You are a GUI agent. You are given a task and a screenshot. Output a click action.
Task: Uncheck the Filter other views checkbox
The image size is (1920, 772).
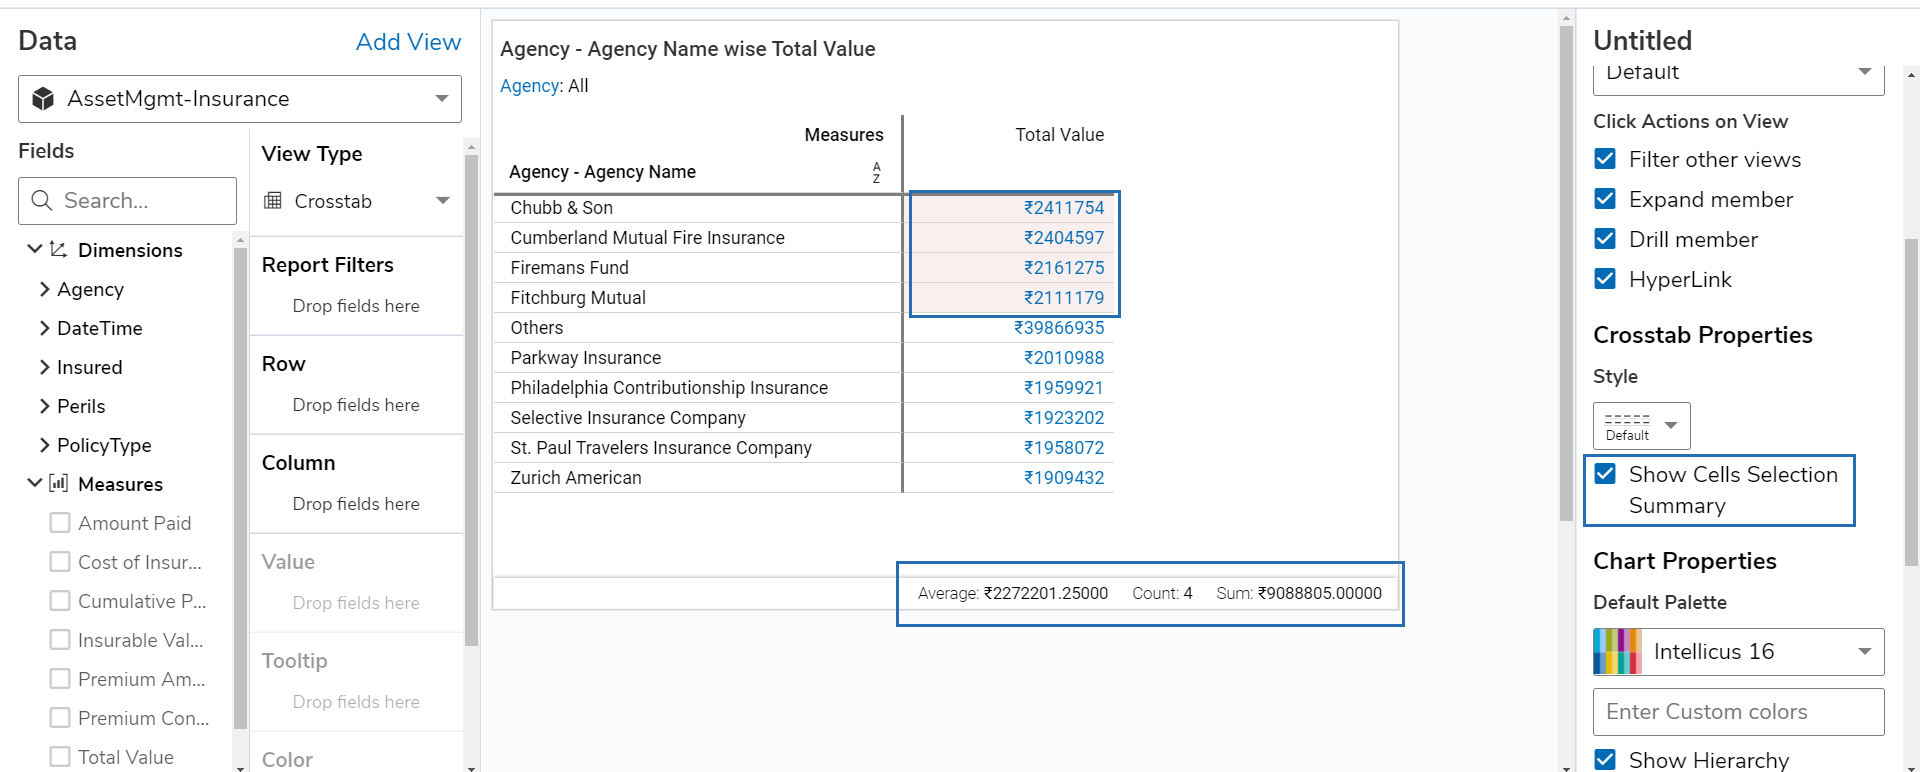(1605, 159)
